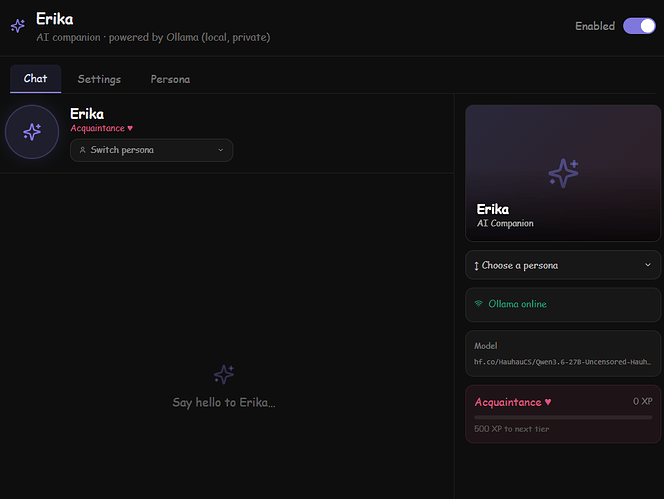The width and height of the screenshot is (664, 499).
Task: Click the Erika title at top of page
Action: tap(55, 19)
